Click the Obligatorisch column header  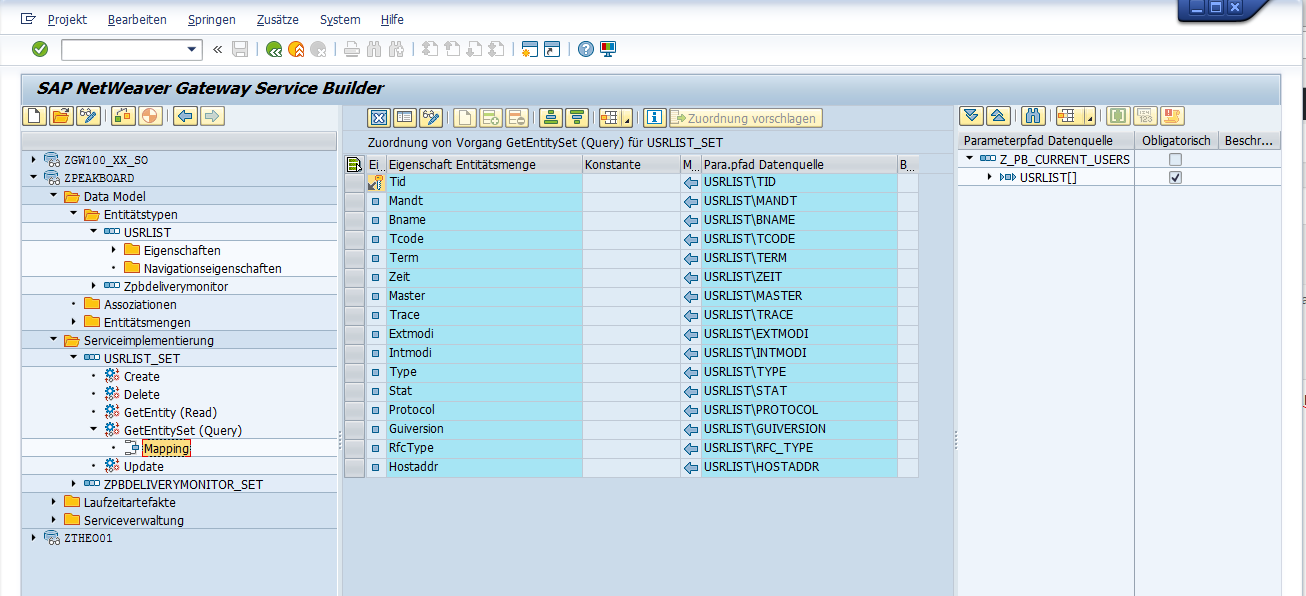point(1177,141)
